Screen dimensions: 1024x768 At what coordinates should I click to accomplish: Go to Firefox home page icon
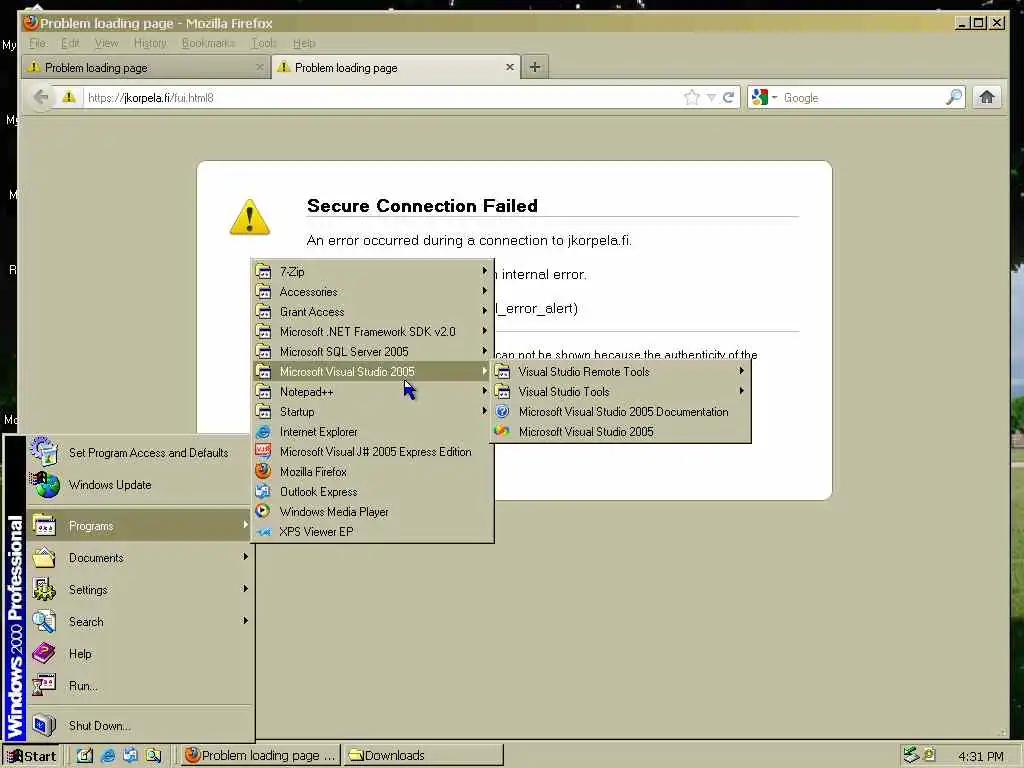point(987,97)
